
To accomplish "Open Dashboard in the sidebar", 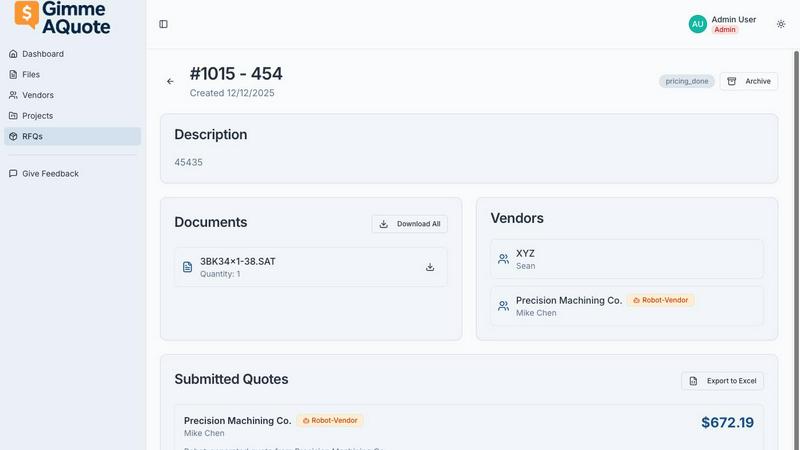I will (x=72, y=54).
